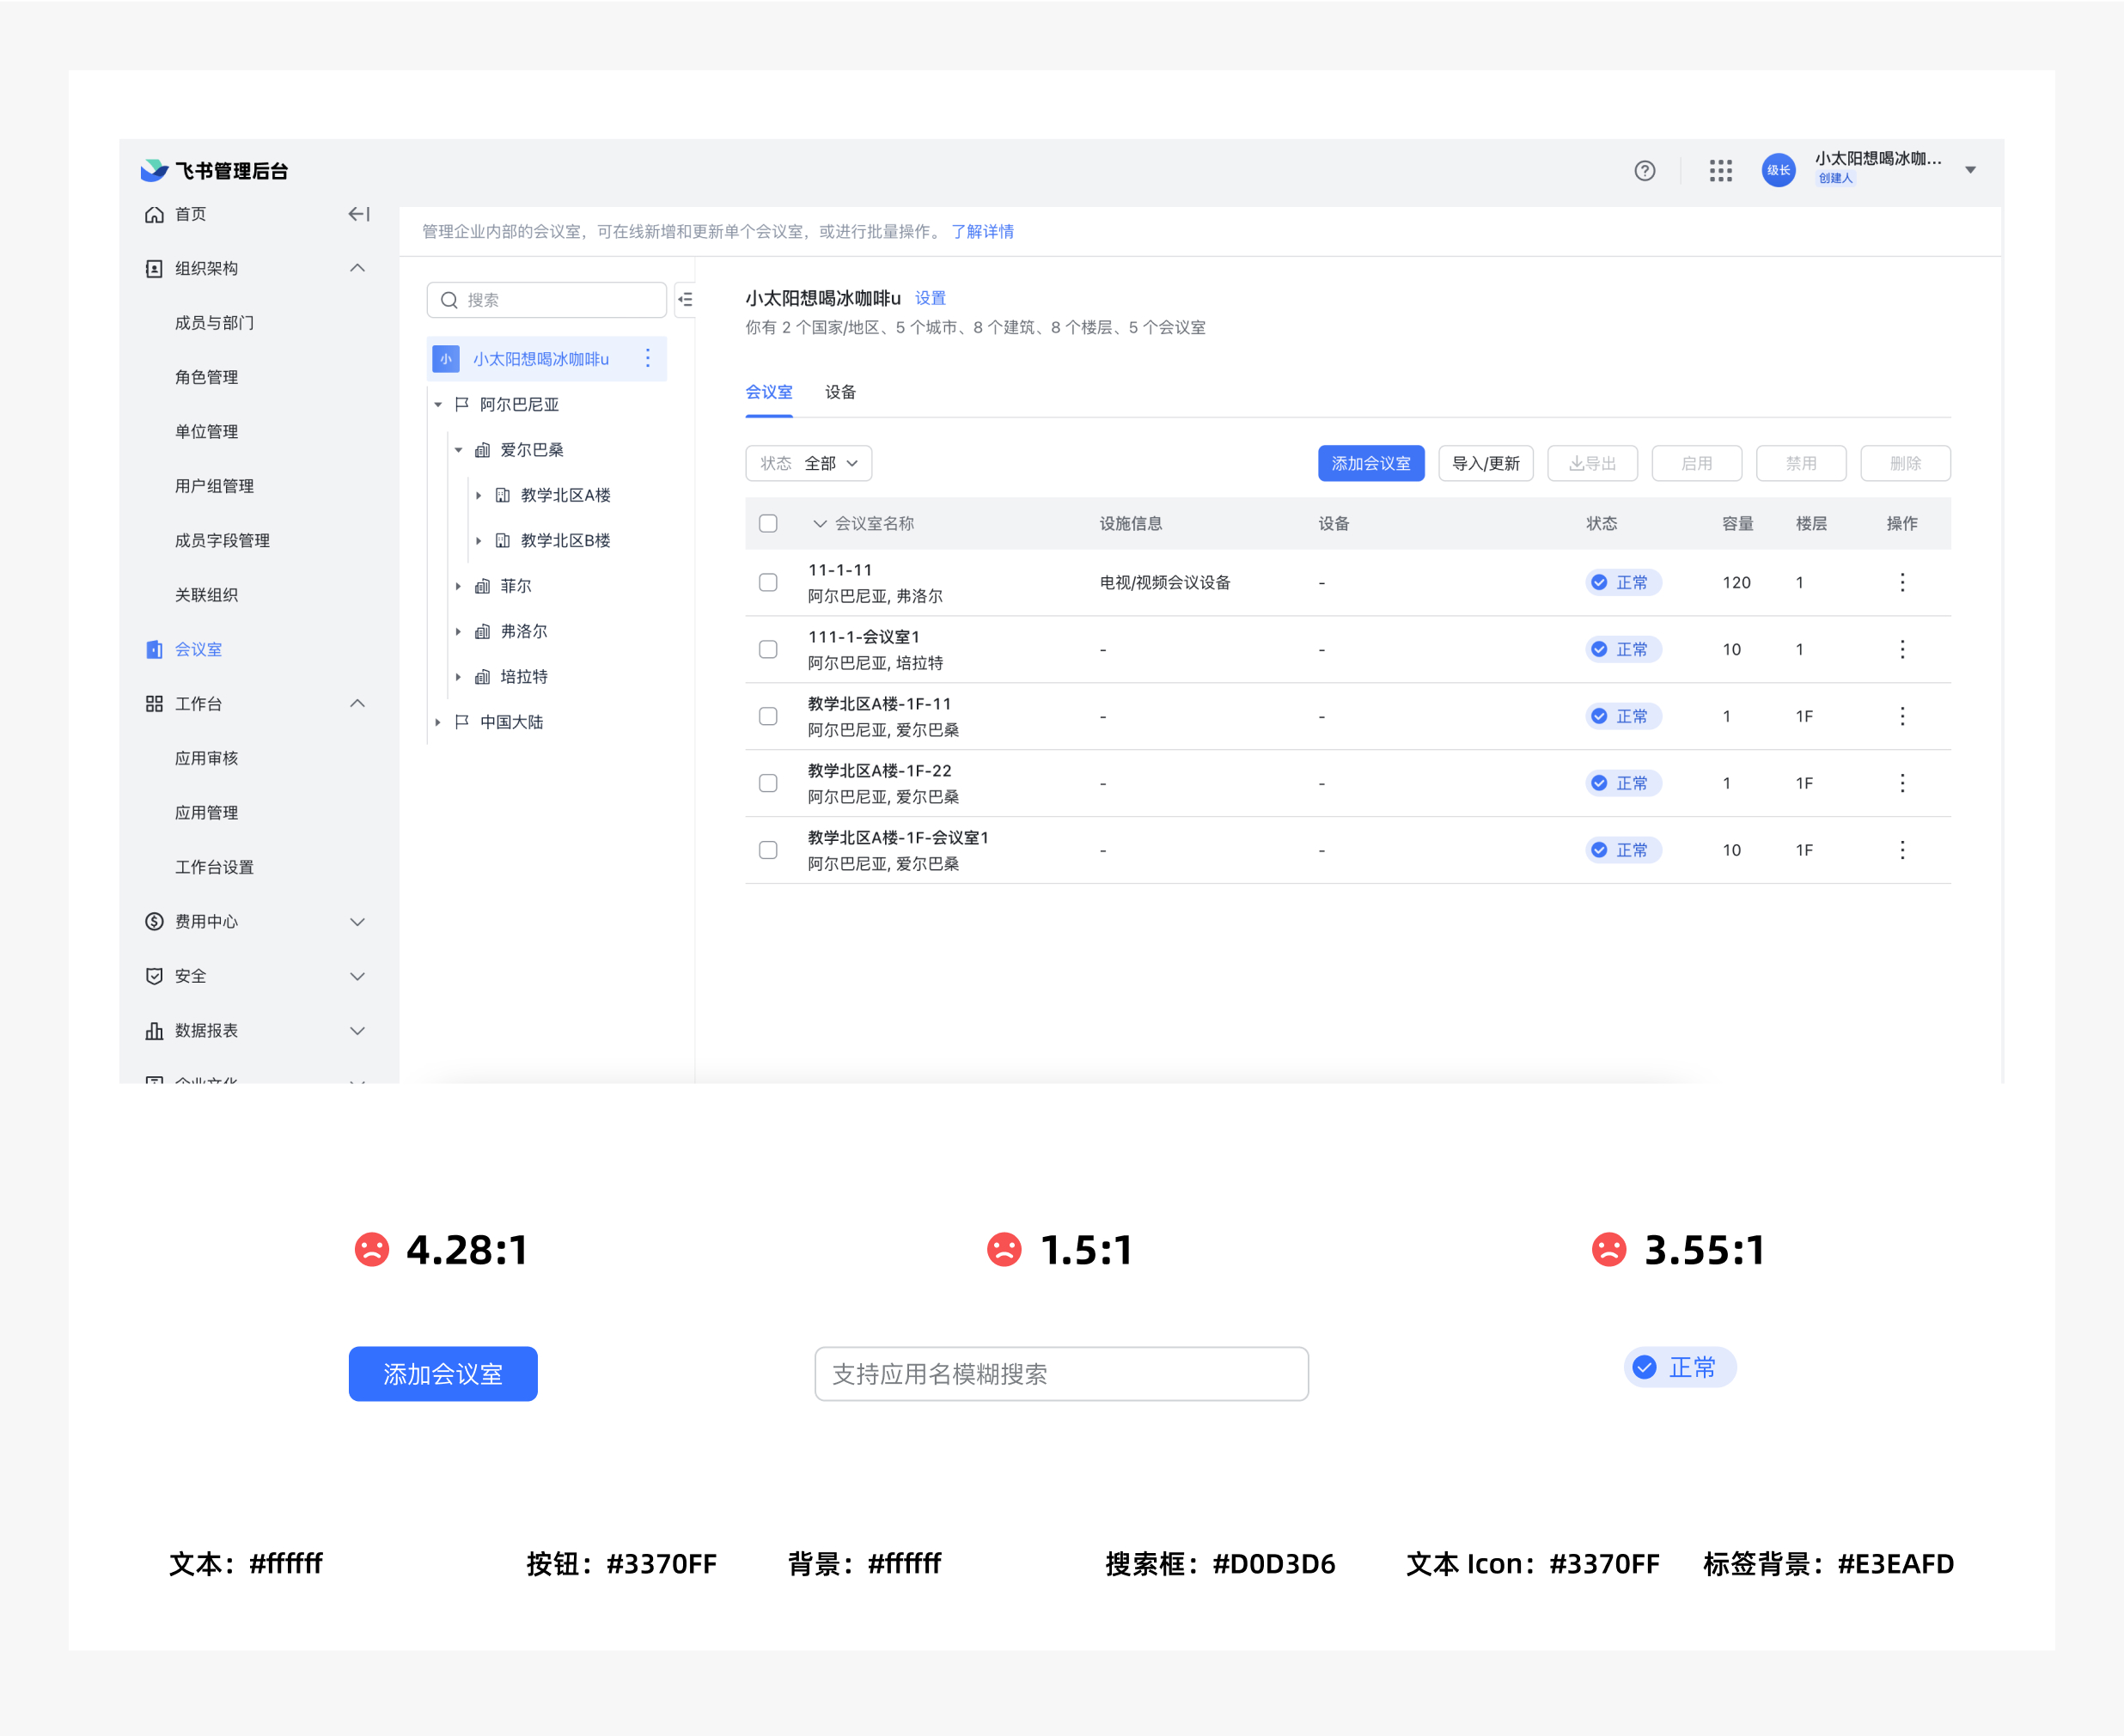Switch to the 设备 tab

click(x=840, y=392)
